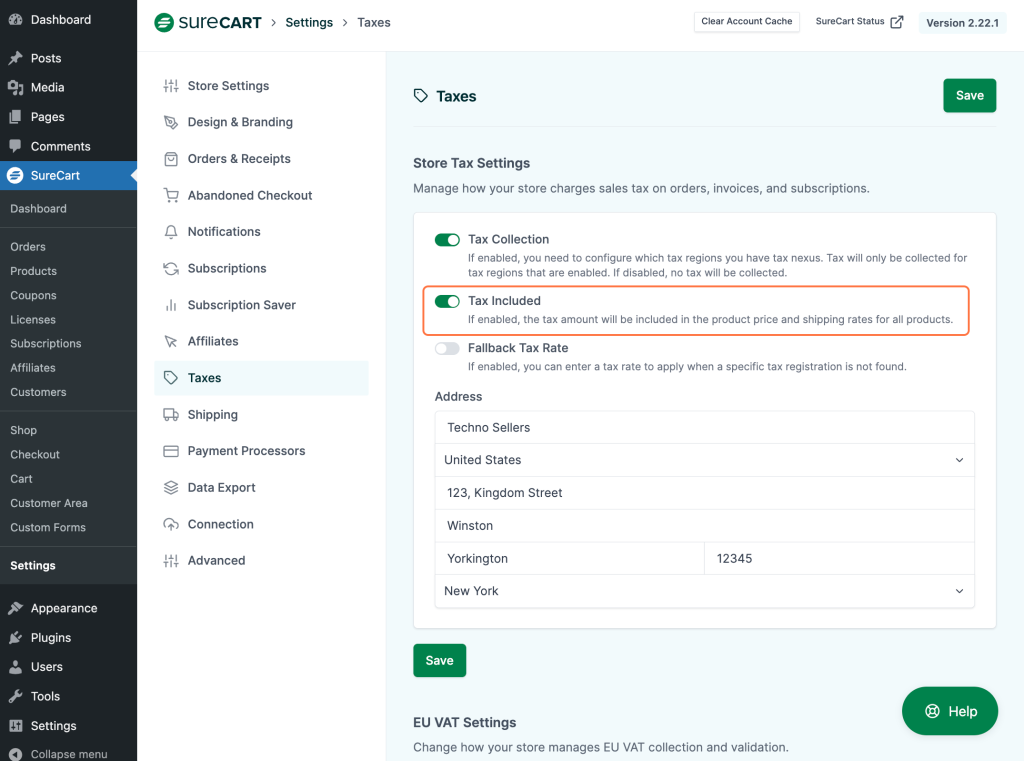Open the state dropdown showing New York
The image size is (1024, 761).
tap(703, 591)
